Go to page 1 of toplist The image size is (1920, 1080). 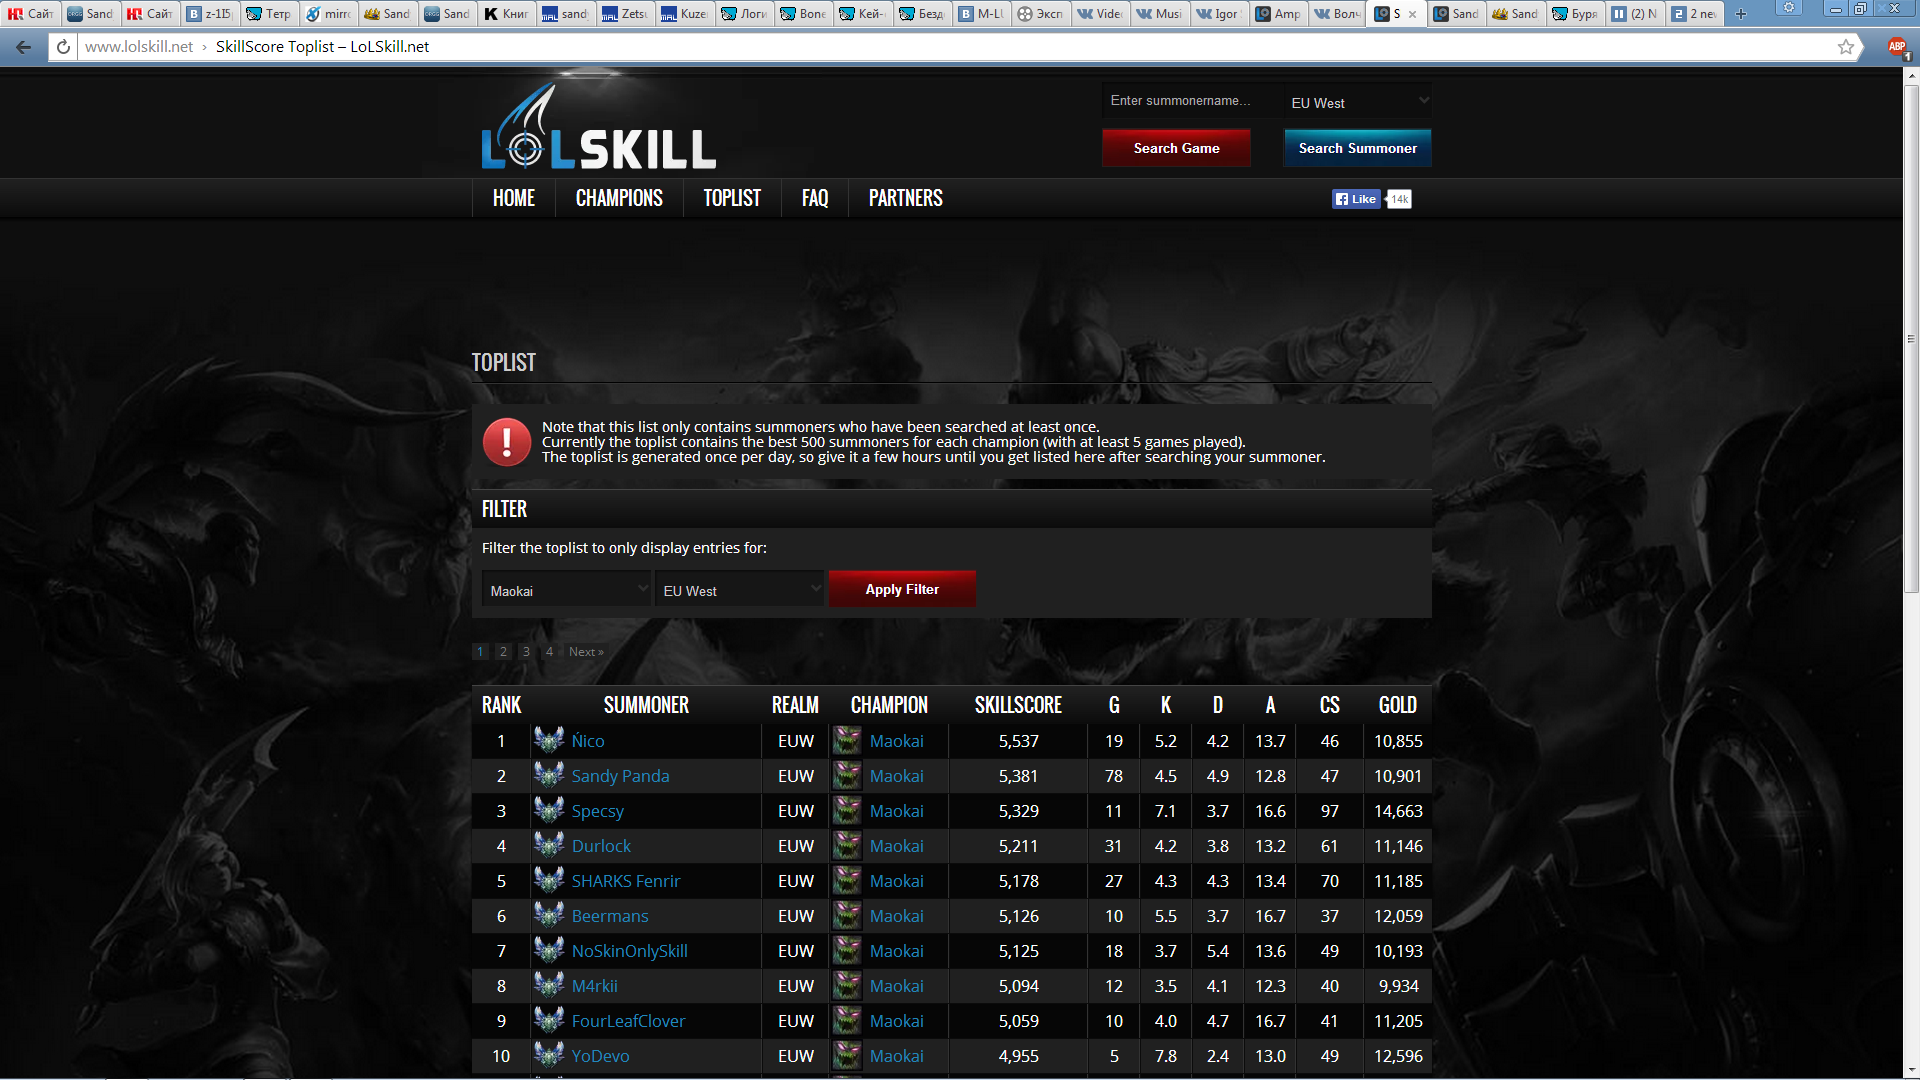coord(480,651)
